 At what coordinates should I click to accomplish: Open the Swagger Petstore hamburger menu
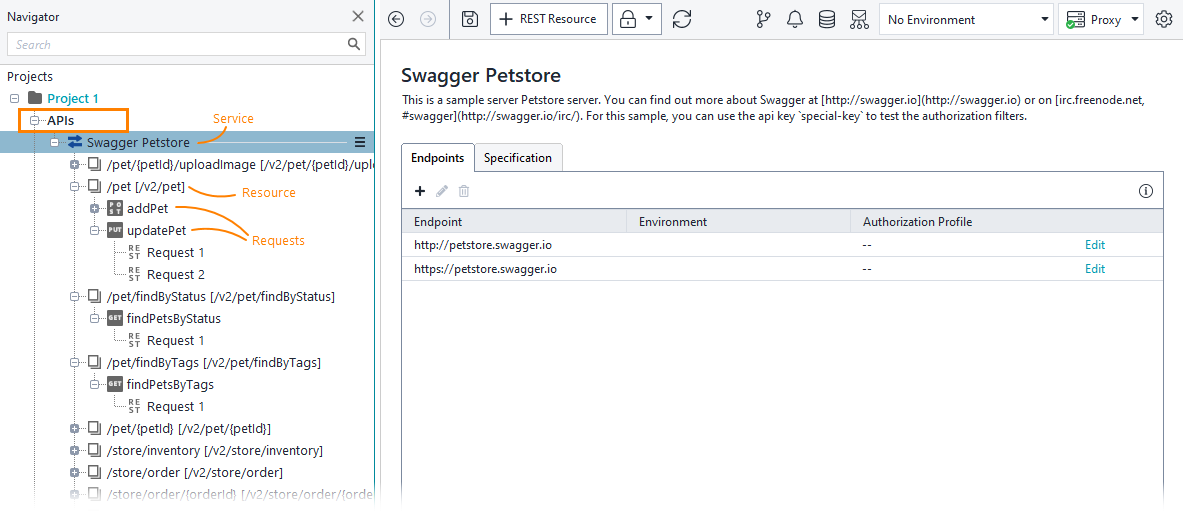pyautogui.click(x=360, y=142)
